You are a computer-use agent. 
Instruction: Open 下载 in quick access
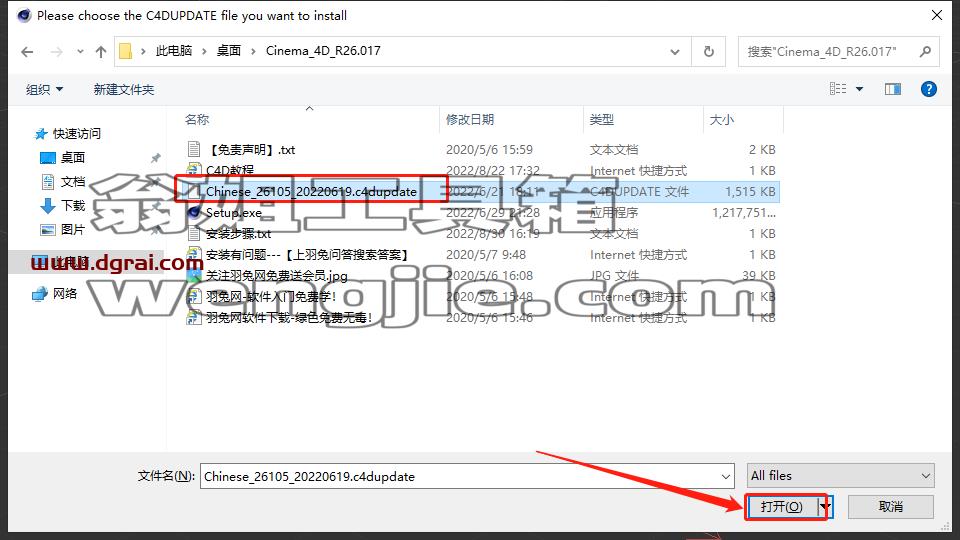click(73, 205)
